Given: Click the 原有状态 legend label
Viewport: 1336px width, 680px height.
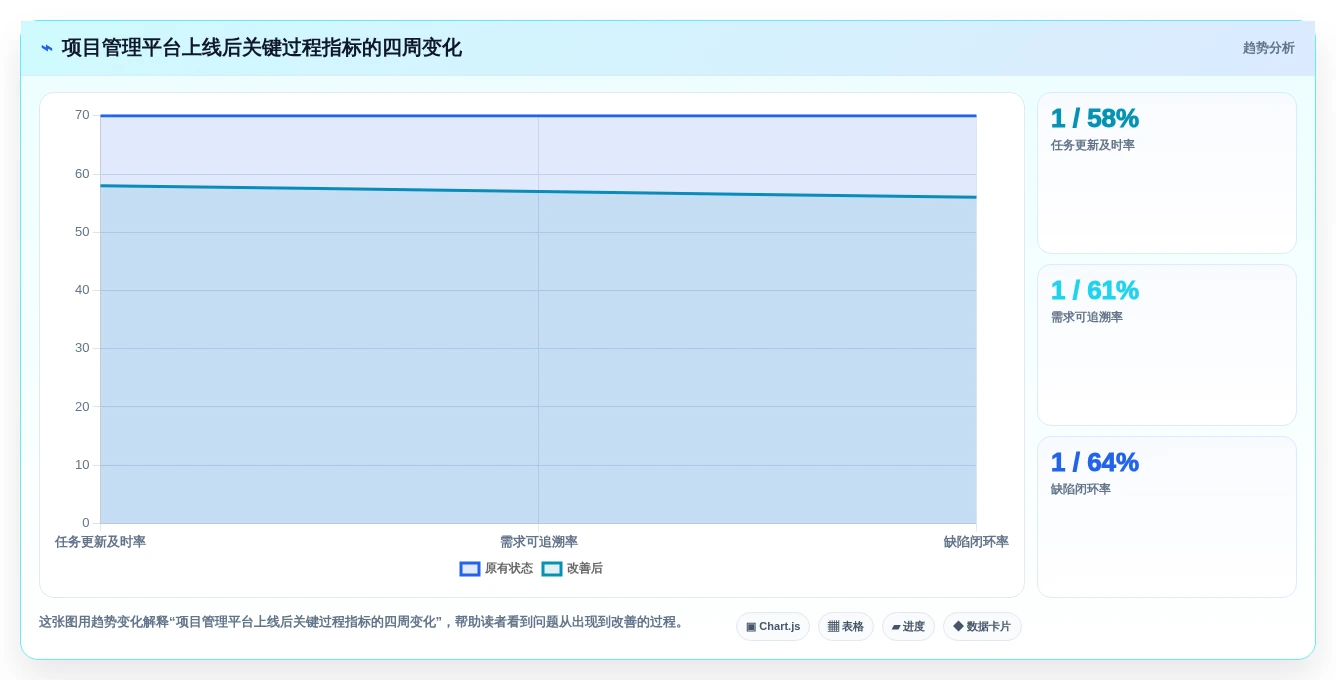Looking at the screenshot, I should (x=509, y=569).
